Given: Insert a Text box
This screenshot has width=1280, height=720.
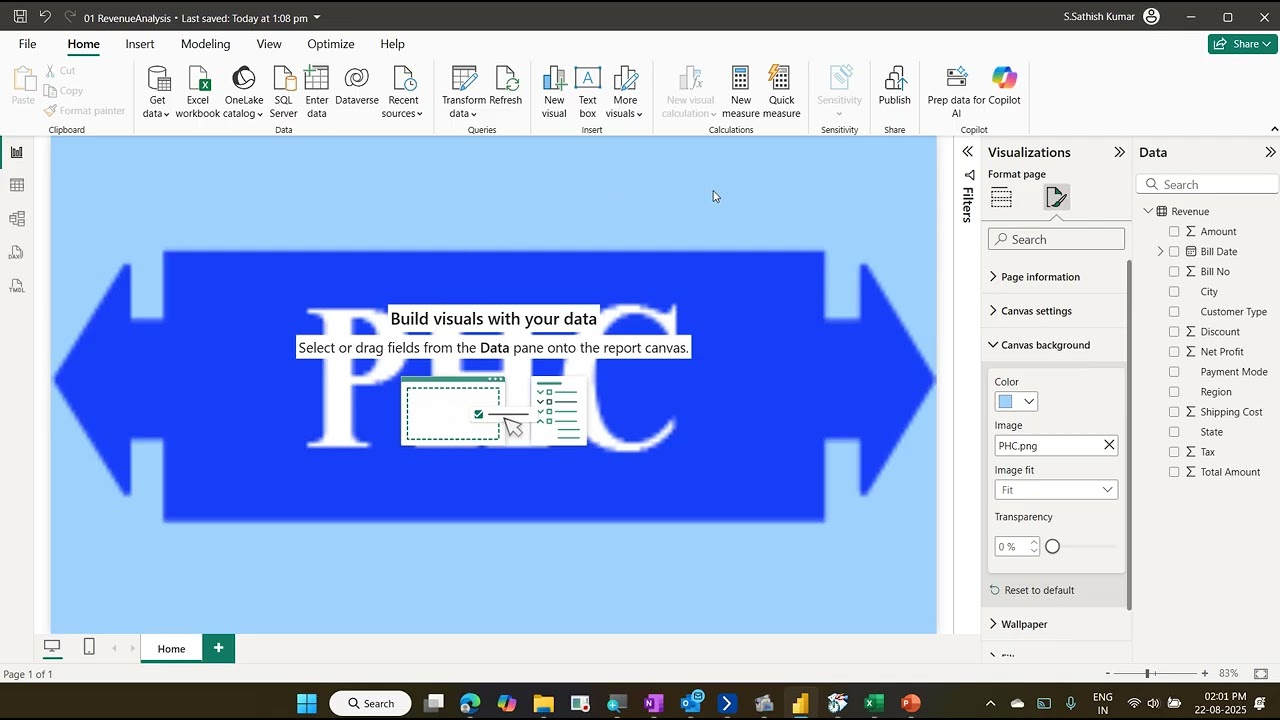Looking at the screenshot, I should click(588, 92).
